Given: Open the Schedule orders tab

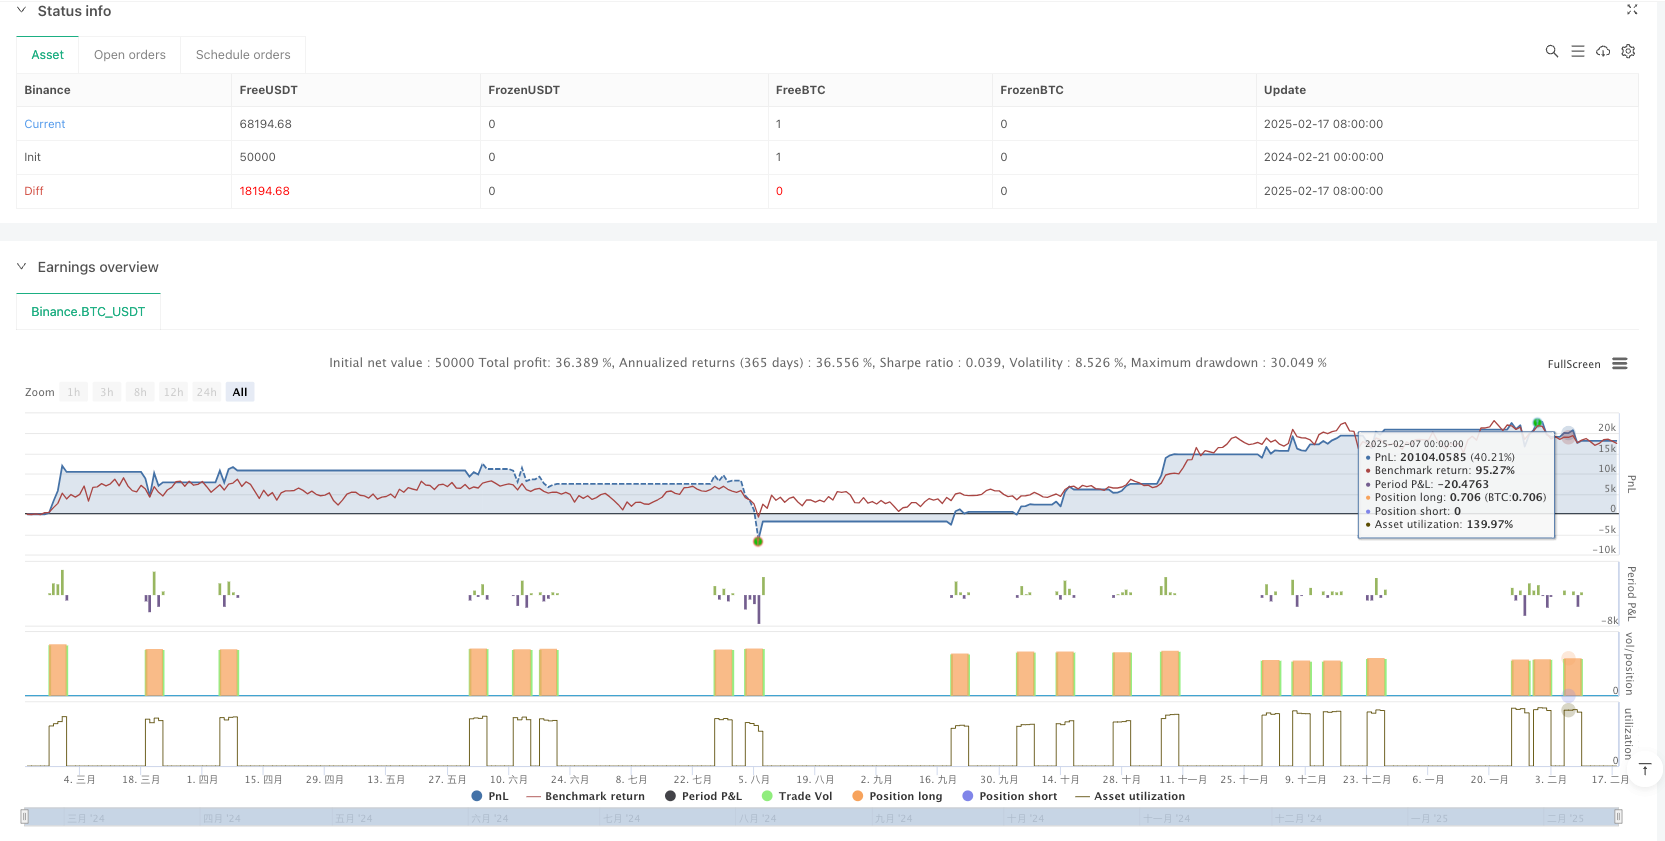Looking at the screenshot, I should click(x=243, y=55).
